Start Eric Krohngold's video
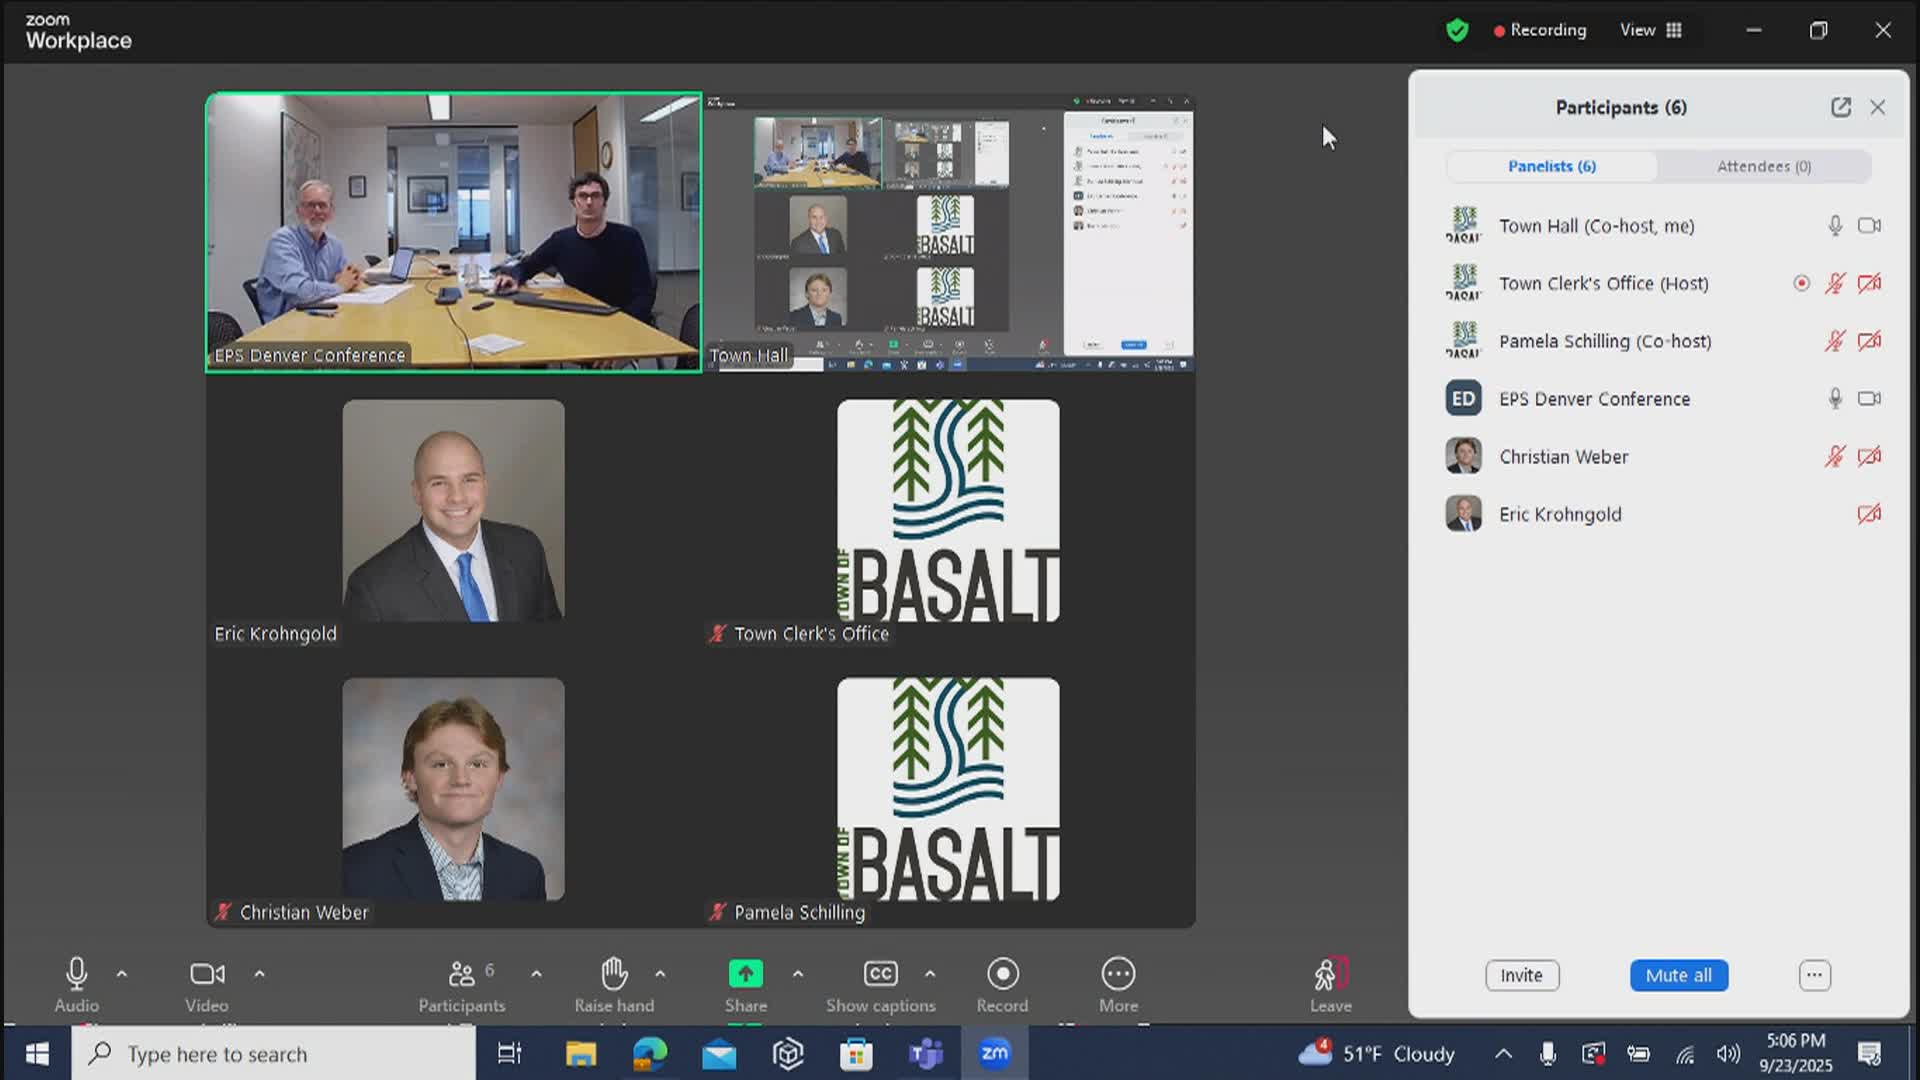The image size is (1920, 1080). pos(1869,514)
